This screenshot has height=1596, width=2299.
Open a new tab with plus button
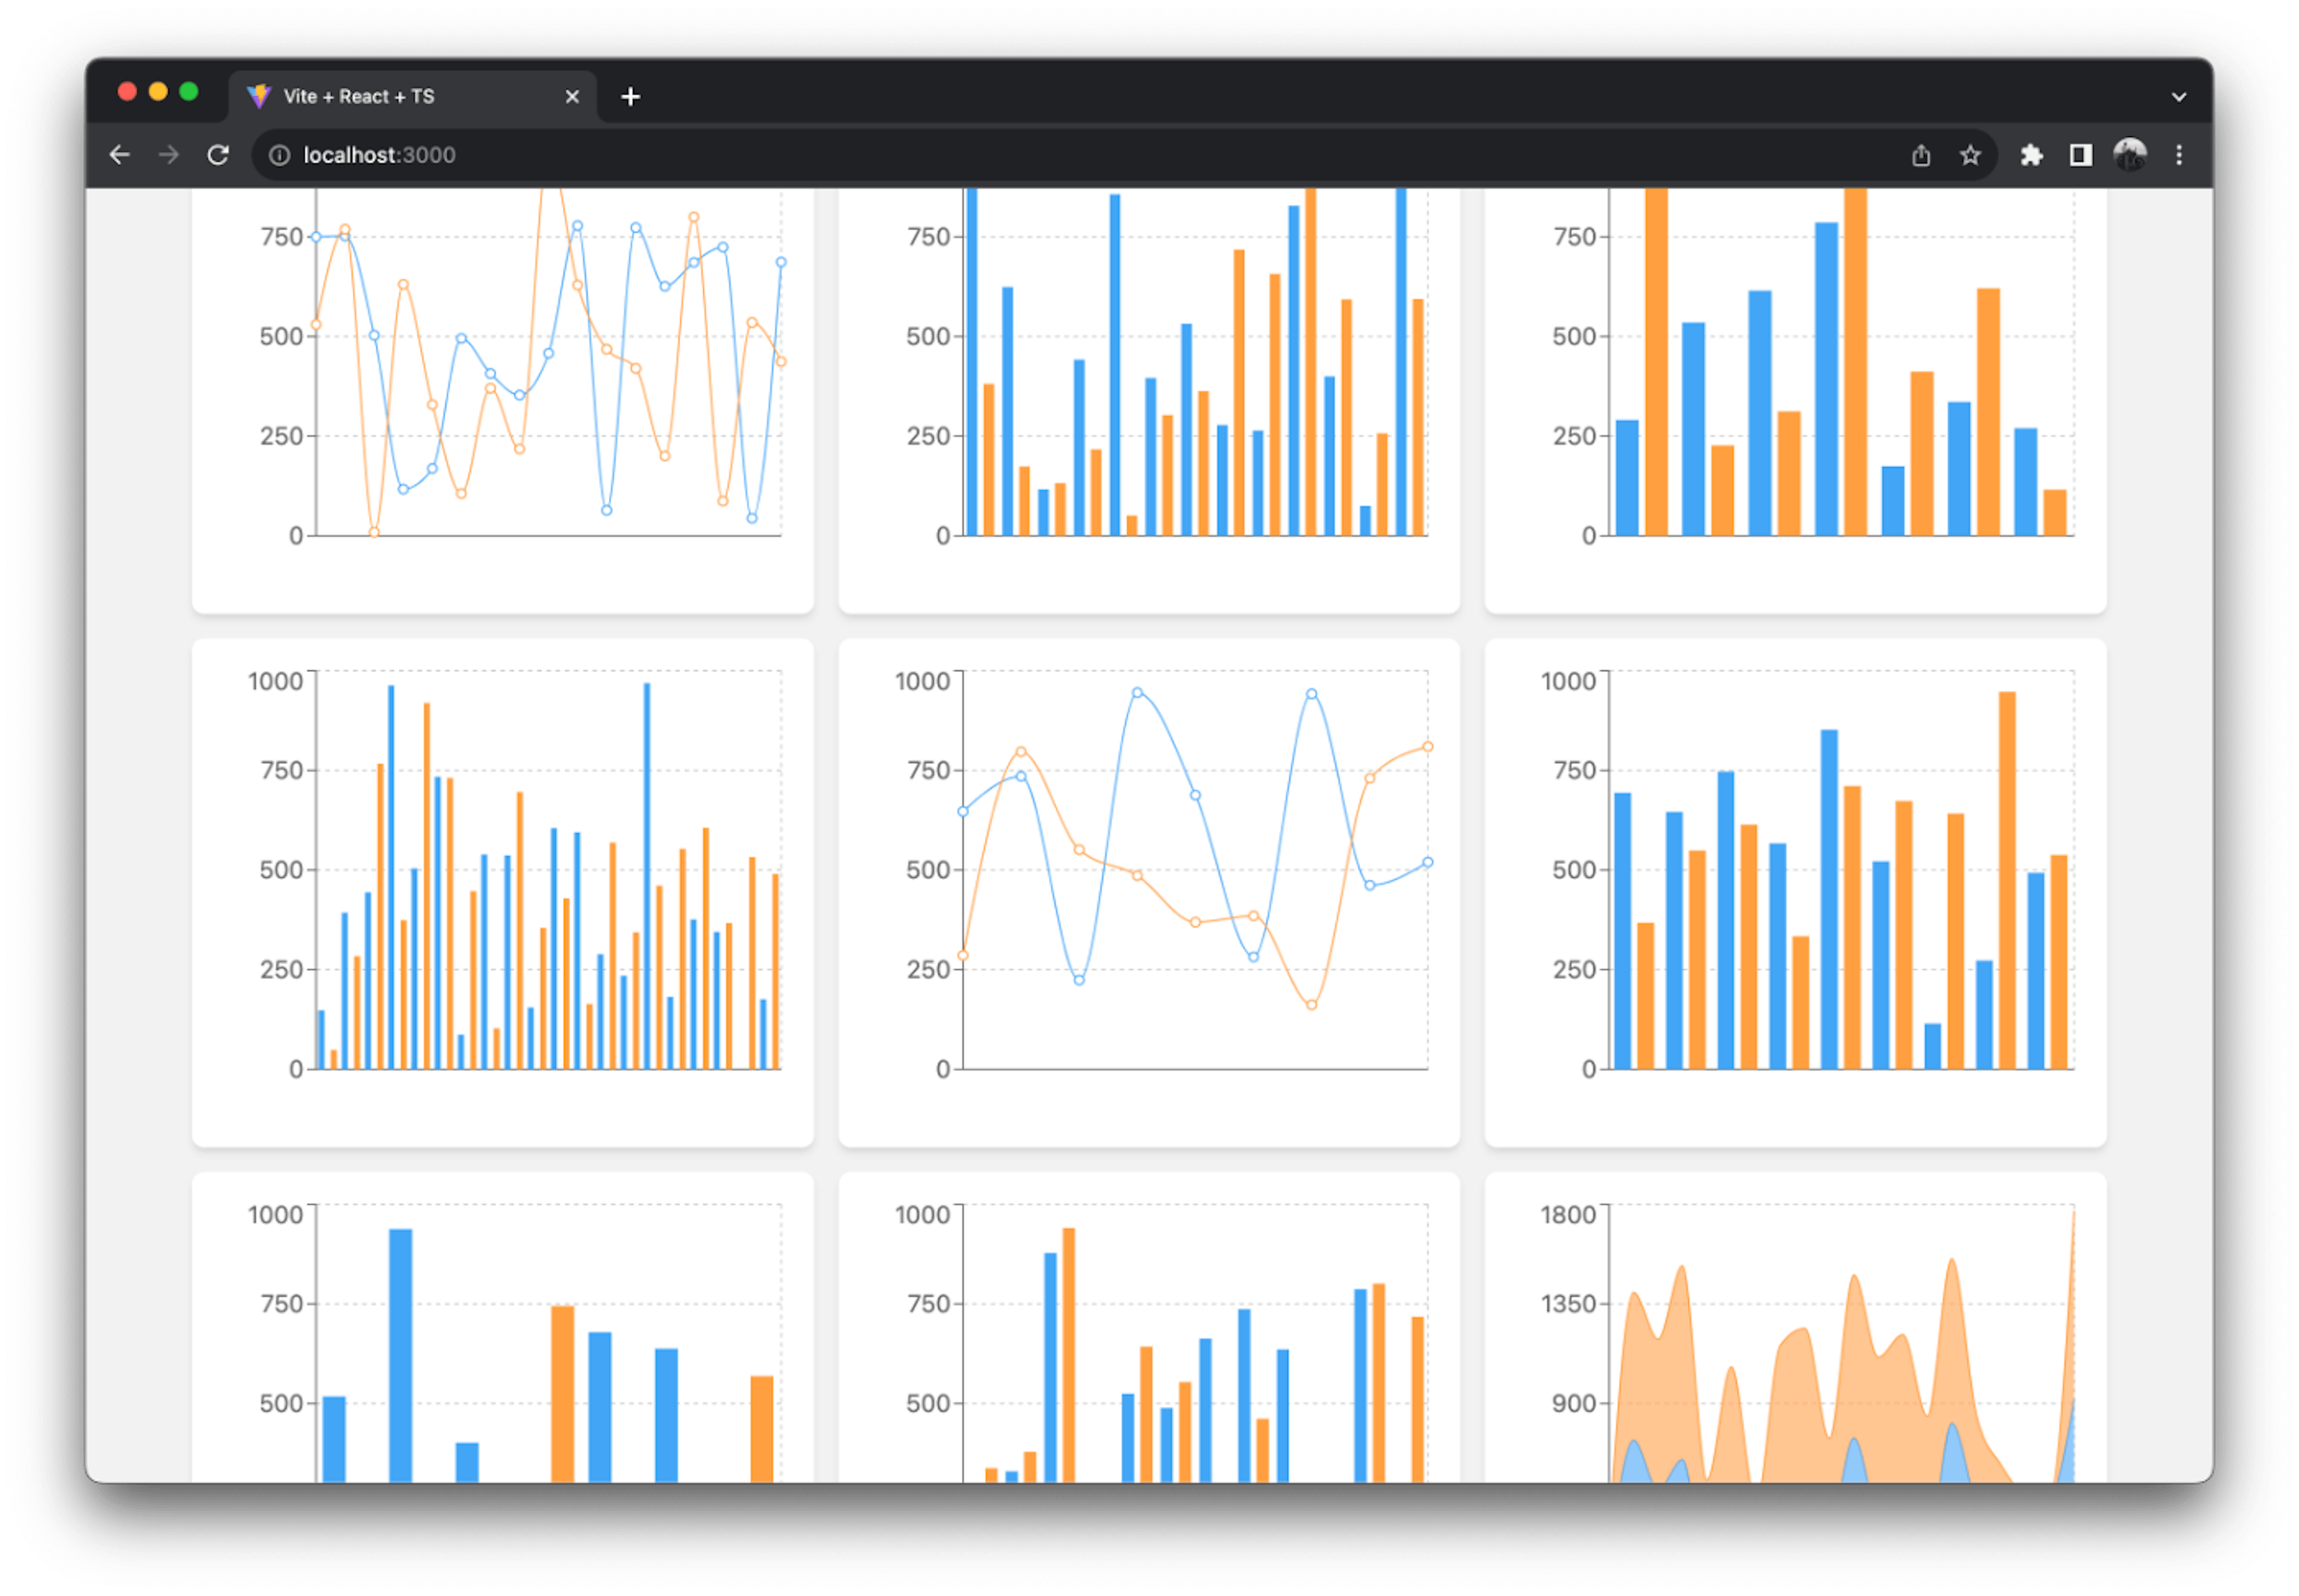click(630, 97)
